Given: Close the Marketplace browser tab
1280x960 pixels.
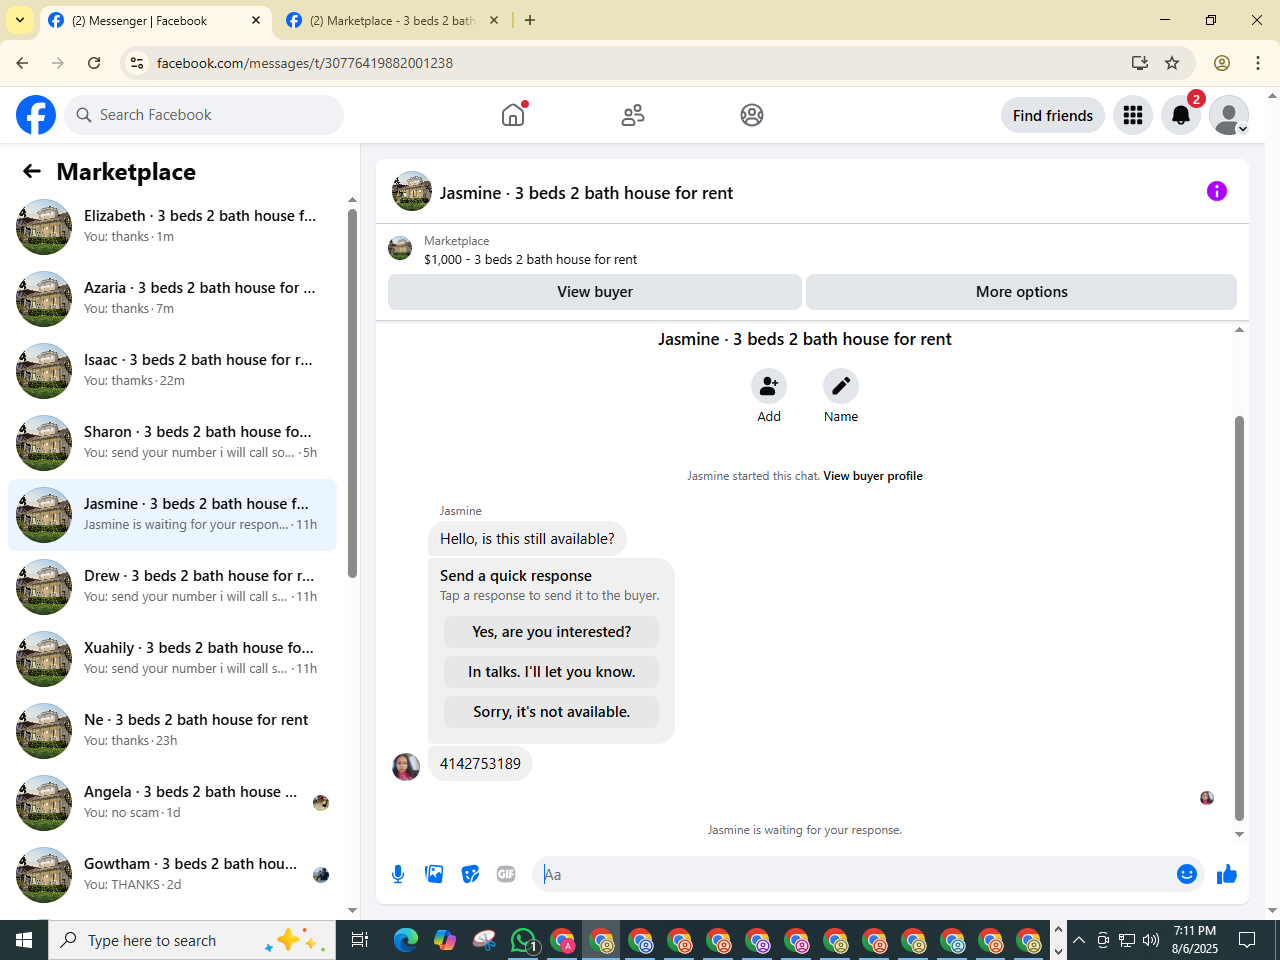Looking at the screenshot, I should point(494,20).
